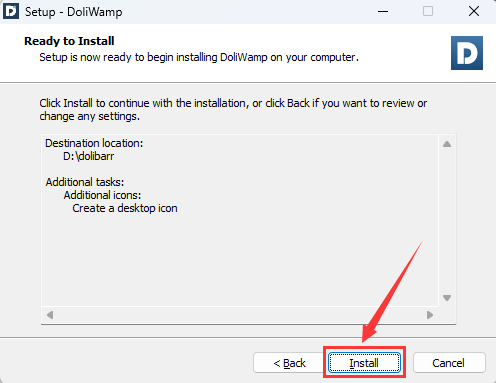This screenshot has width=496, height=383.
Task: Close the DoliWamp setup window
Action: click(474, 11)
